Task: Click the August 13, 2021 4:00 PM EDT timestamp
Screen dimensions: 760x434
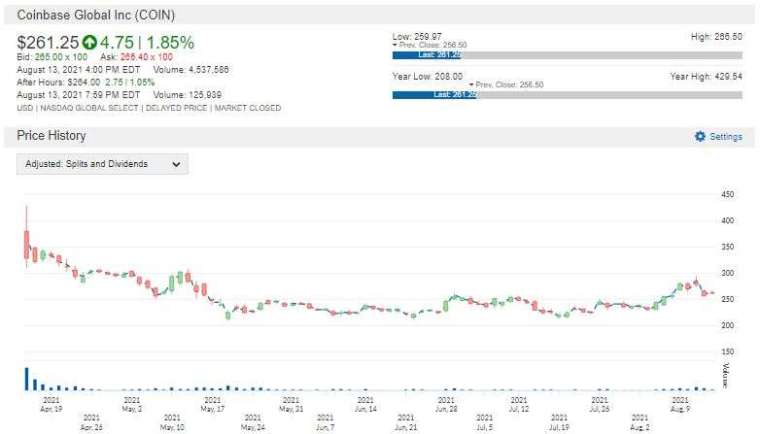Action: click(x=78, y=69)
